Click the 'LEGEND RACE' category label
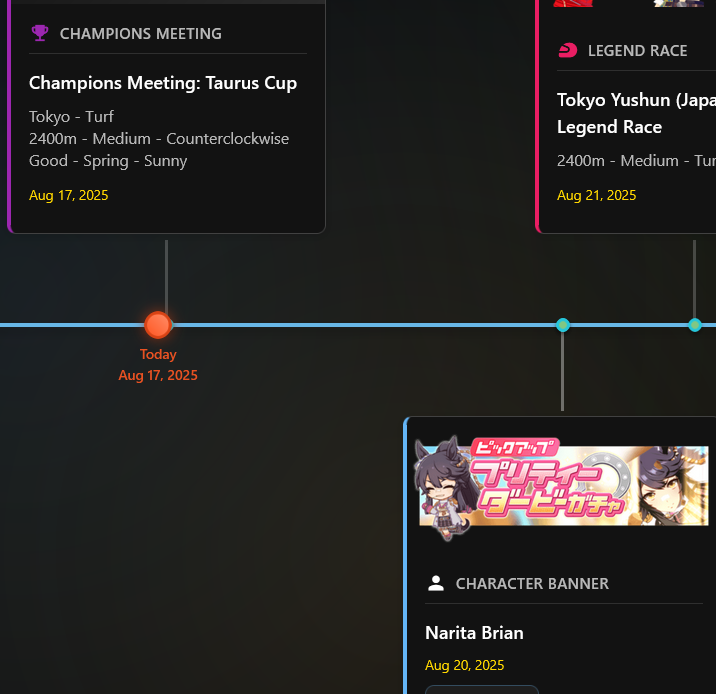The width and height of the screenshot is (716, 694). (x=637, y=51)
